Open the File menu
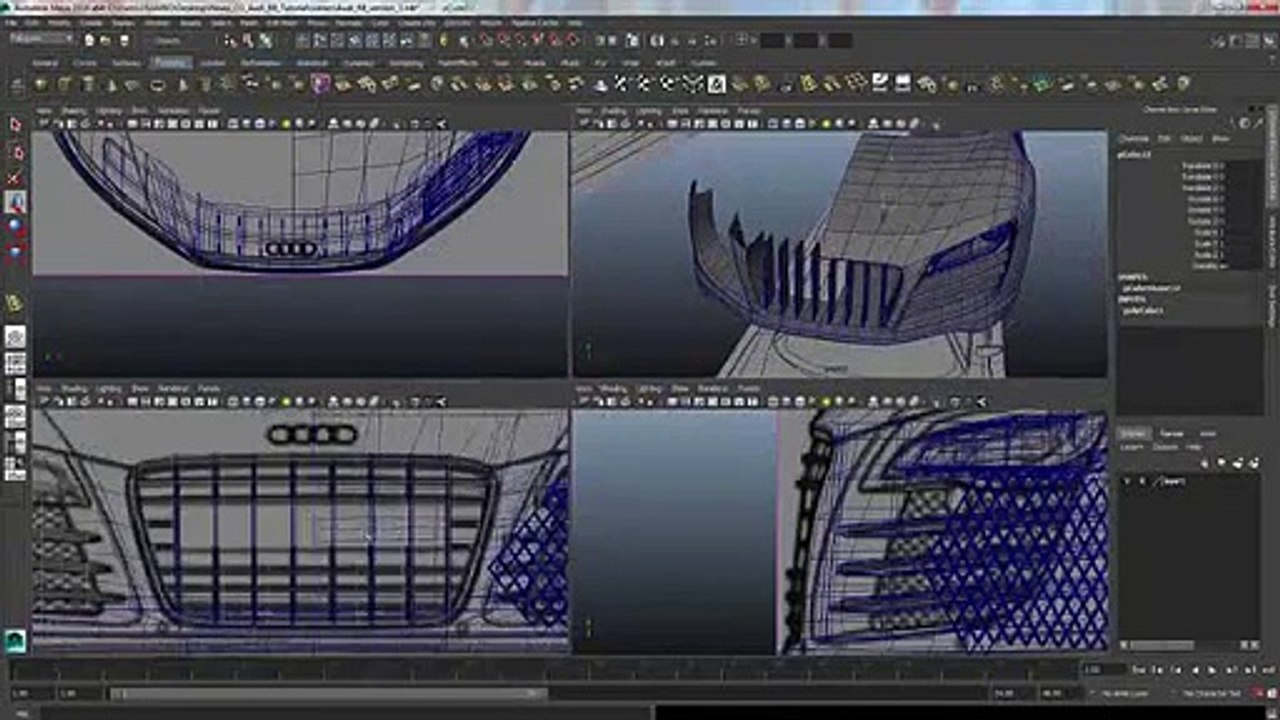 click(11, 22)
